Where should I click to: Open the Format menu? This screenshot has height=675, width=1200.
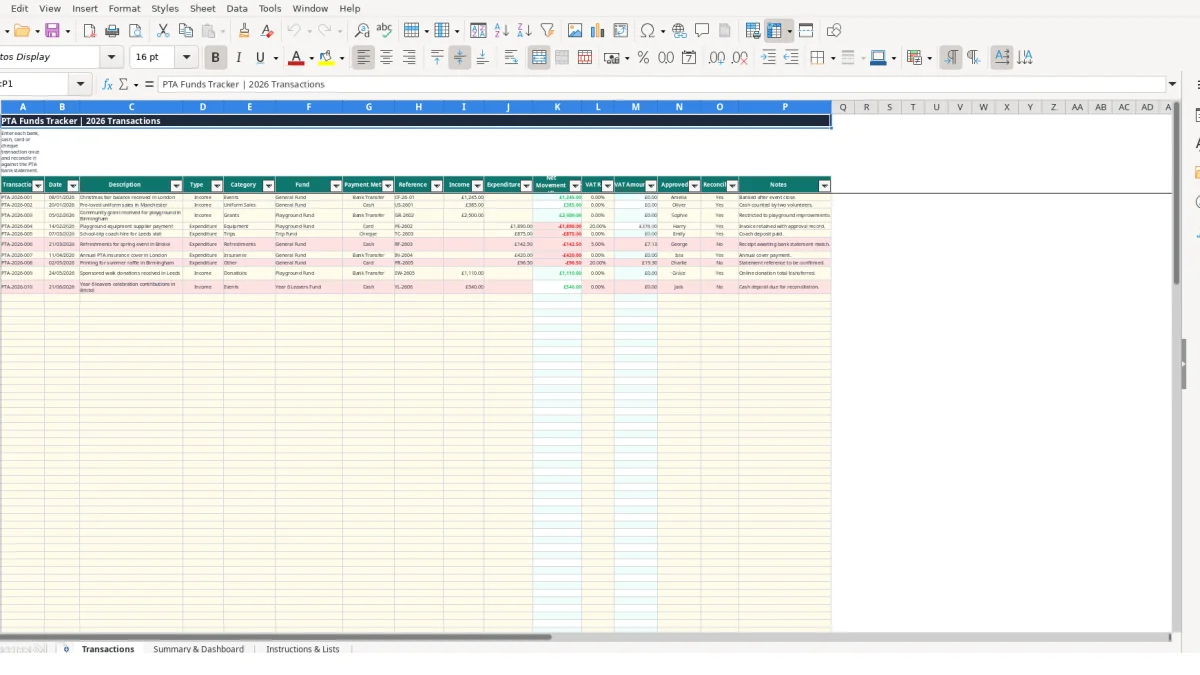point(124,8)
